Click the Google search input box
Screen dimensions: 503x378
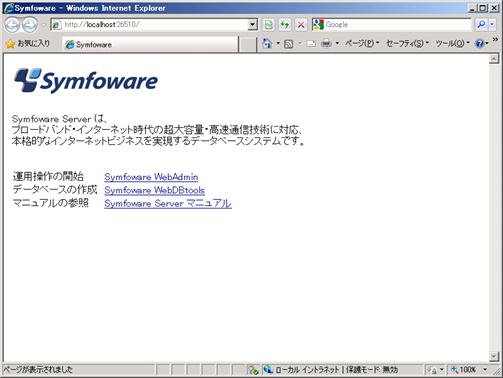[x=398, y=25]
